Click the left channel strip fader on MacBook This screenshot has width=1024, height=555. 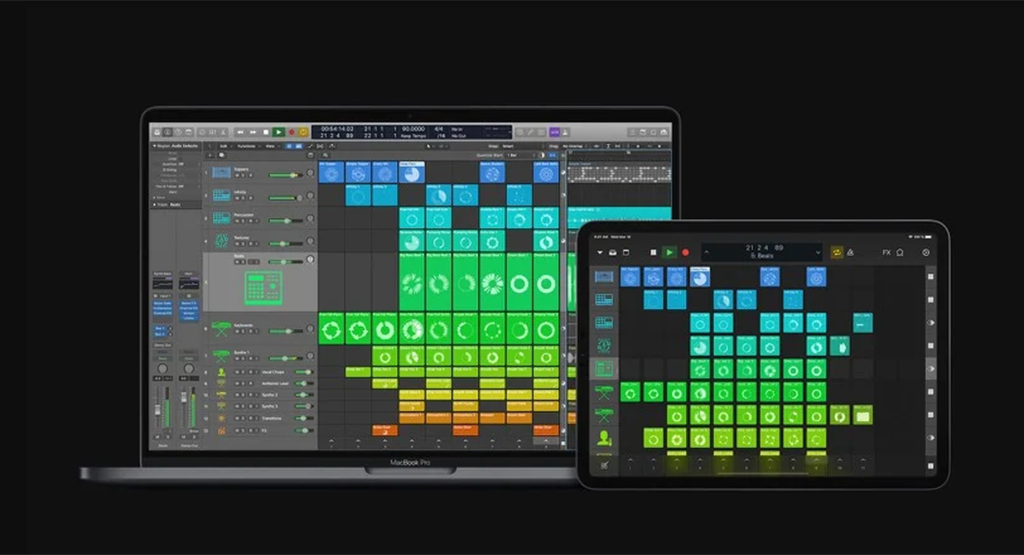pos(157,408)
